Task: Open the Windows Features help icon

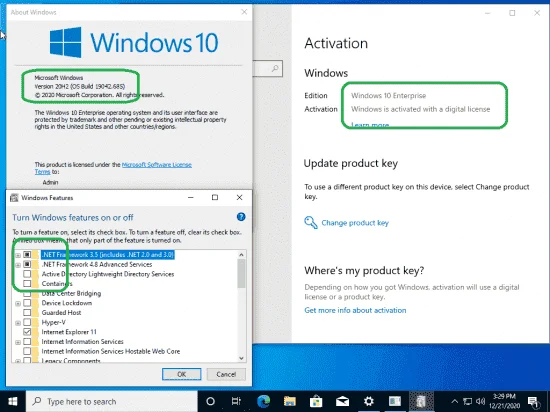Action: [x=241, y=217]
